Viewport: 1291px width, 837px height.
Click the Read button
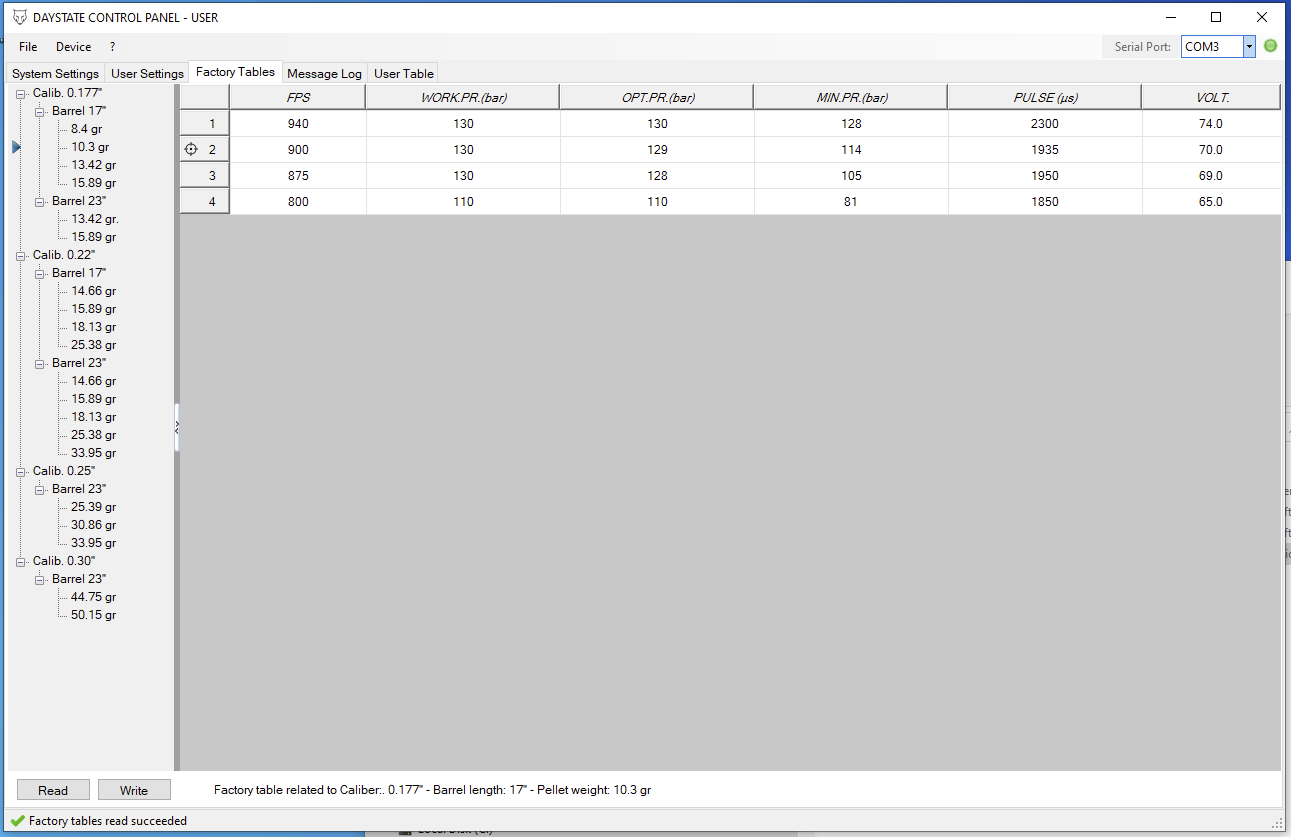53,790
